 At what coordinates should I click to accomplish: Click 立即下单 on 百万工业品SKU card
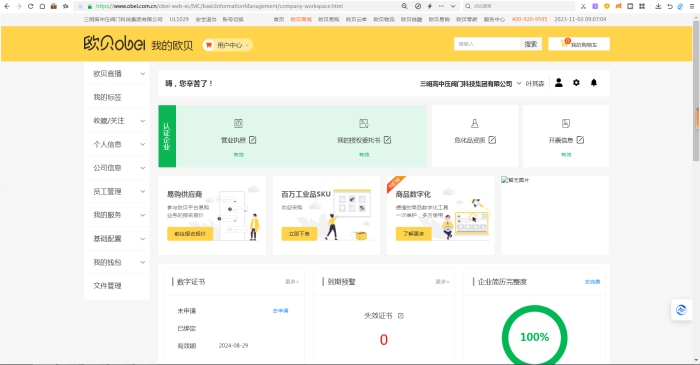(299, 233)
